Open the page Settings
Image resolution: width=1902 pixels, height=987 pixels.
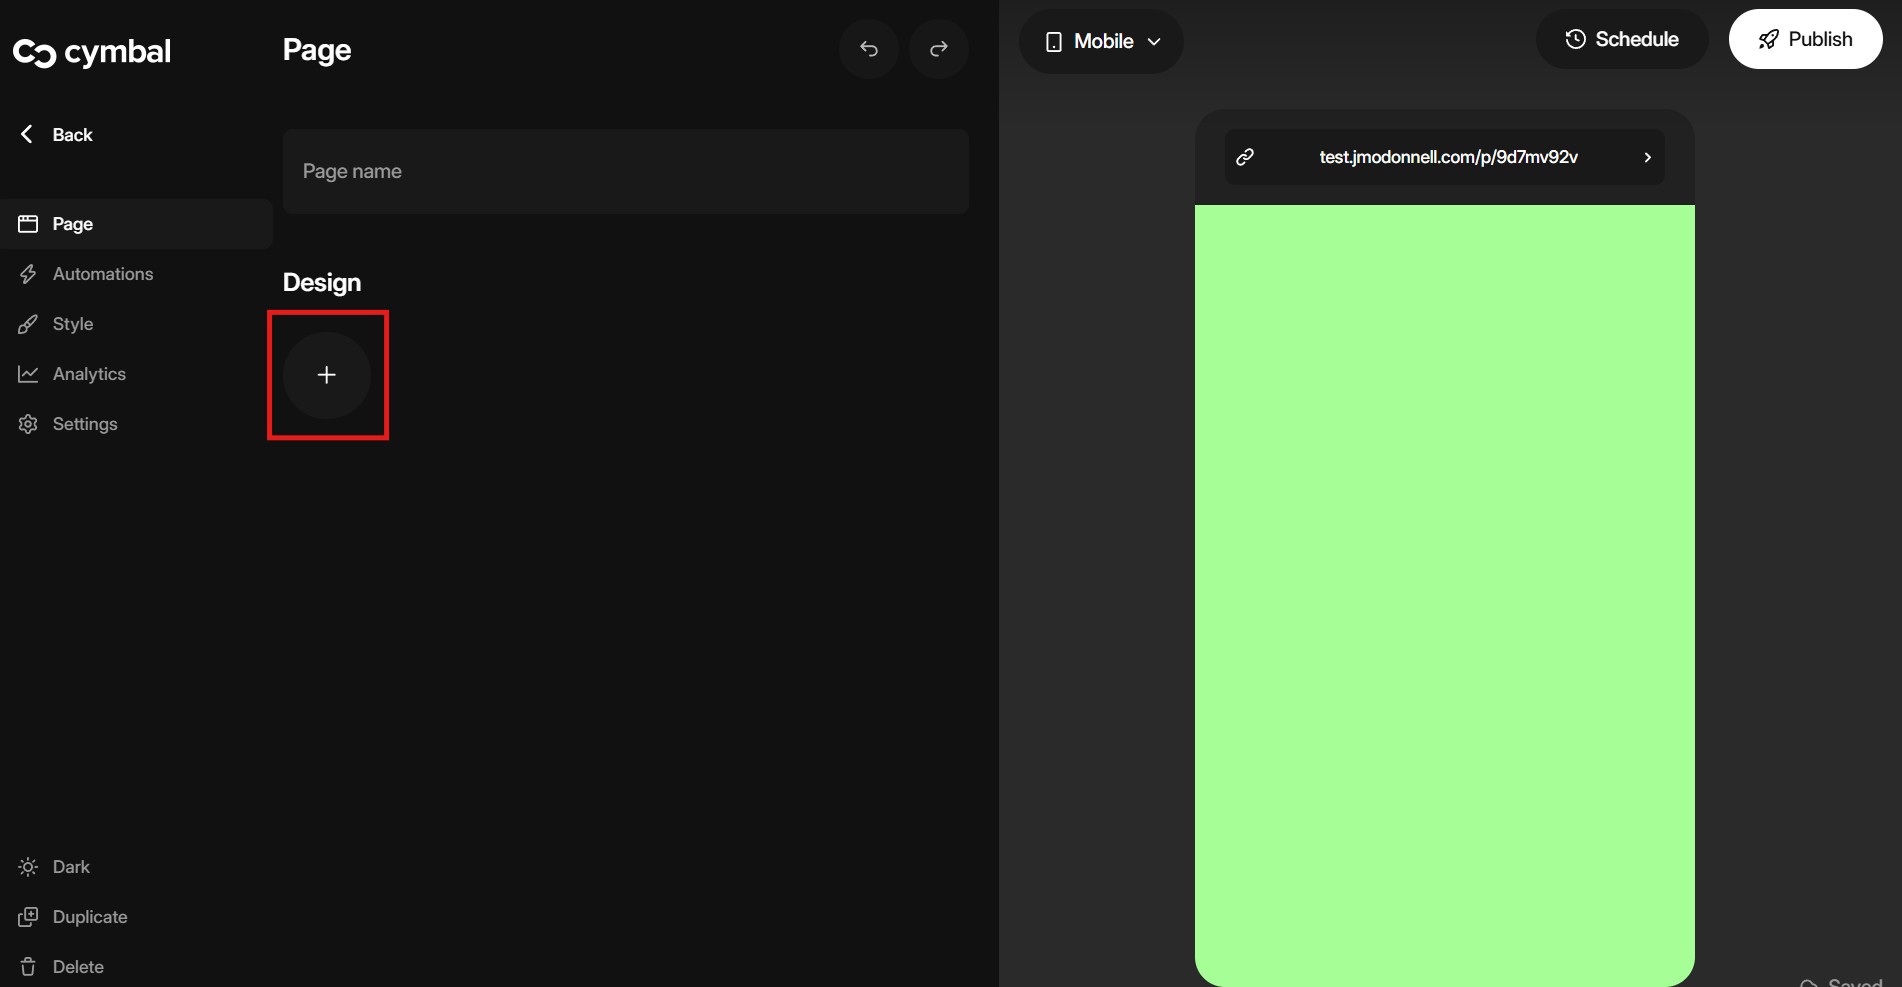(84, 424)
